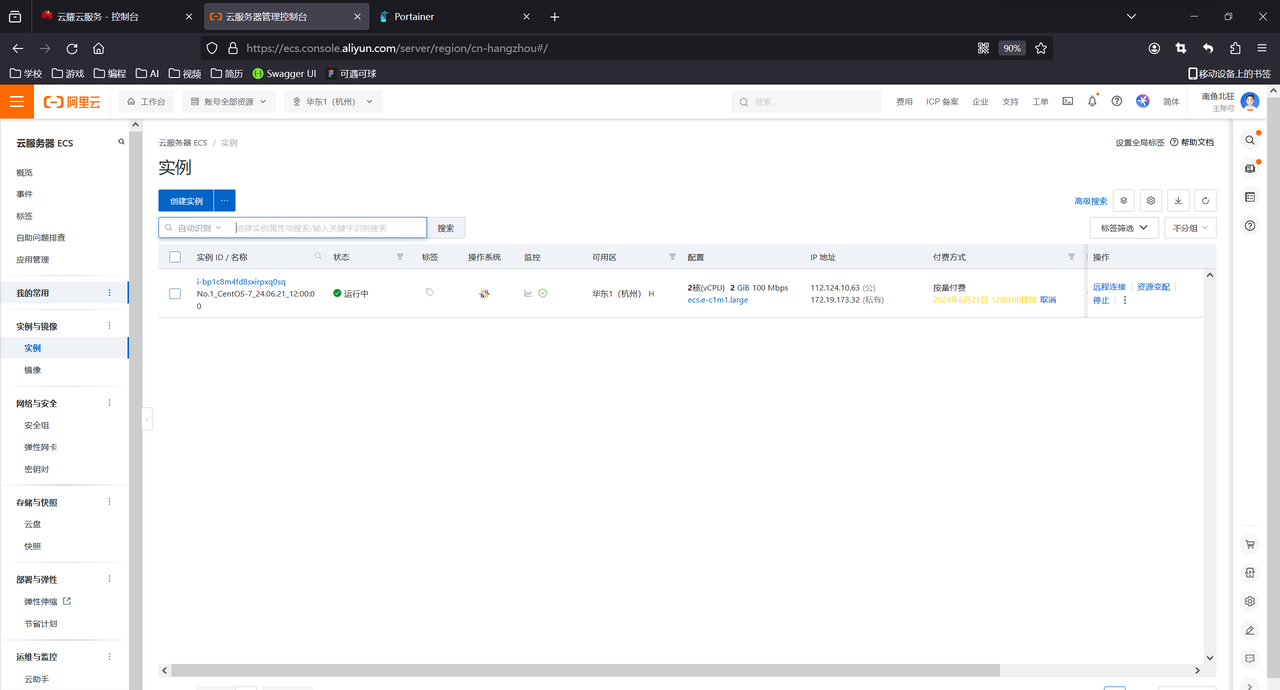Open 费用 top menu
Image resolution: width=1280 pixels, height=690 pixels.
click(x=904, y=101)
